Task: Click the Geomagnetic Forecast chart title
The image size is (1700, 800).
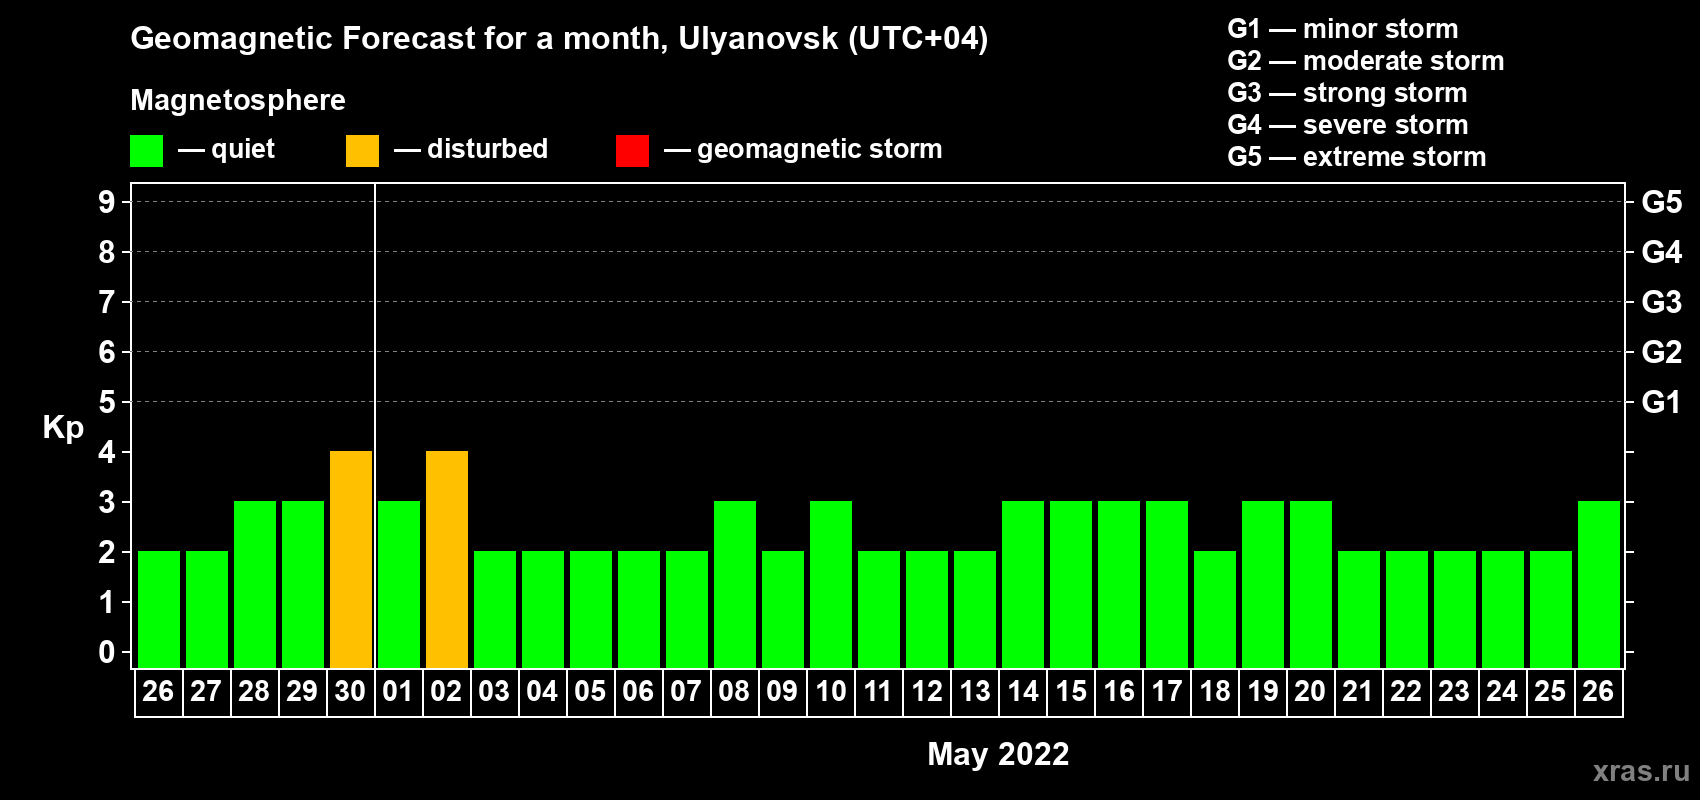Action: pyautogui.click(x=559, y=38)
